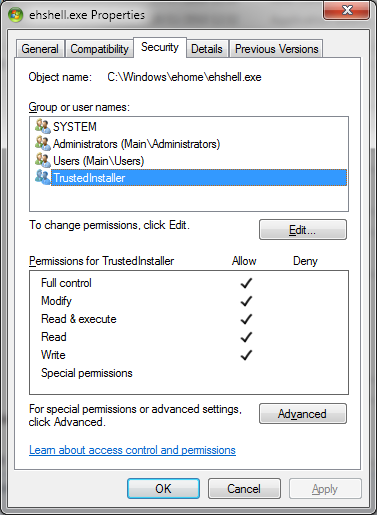Click the Cancel button
Image resolution: width=377 pixels, height=515 pixels.
point(244,489)
